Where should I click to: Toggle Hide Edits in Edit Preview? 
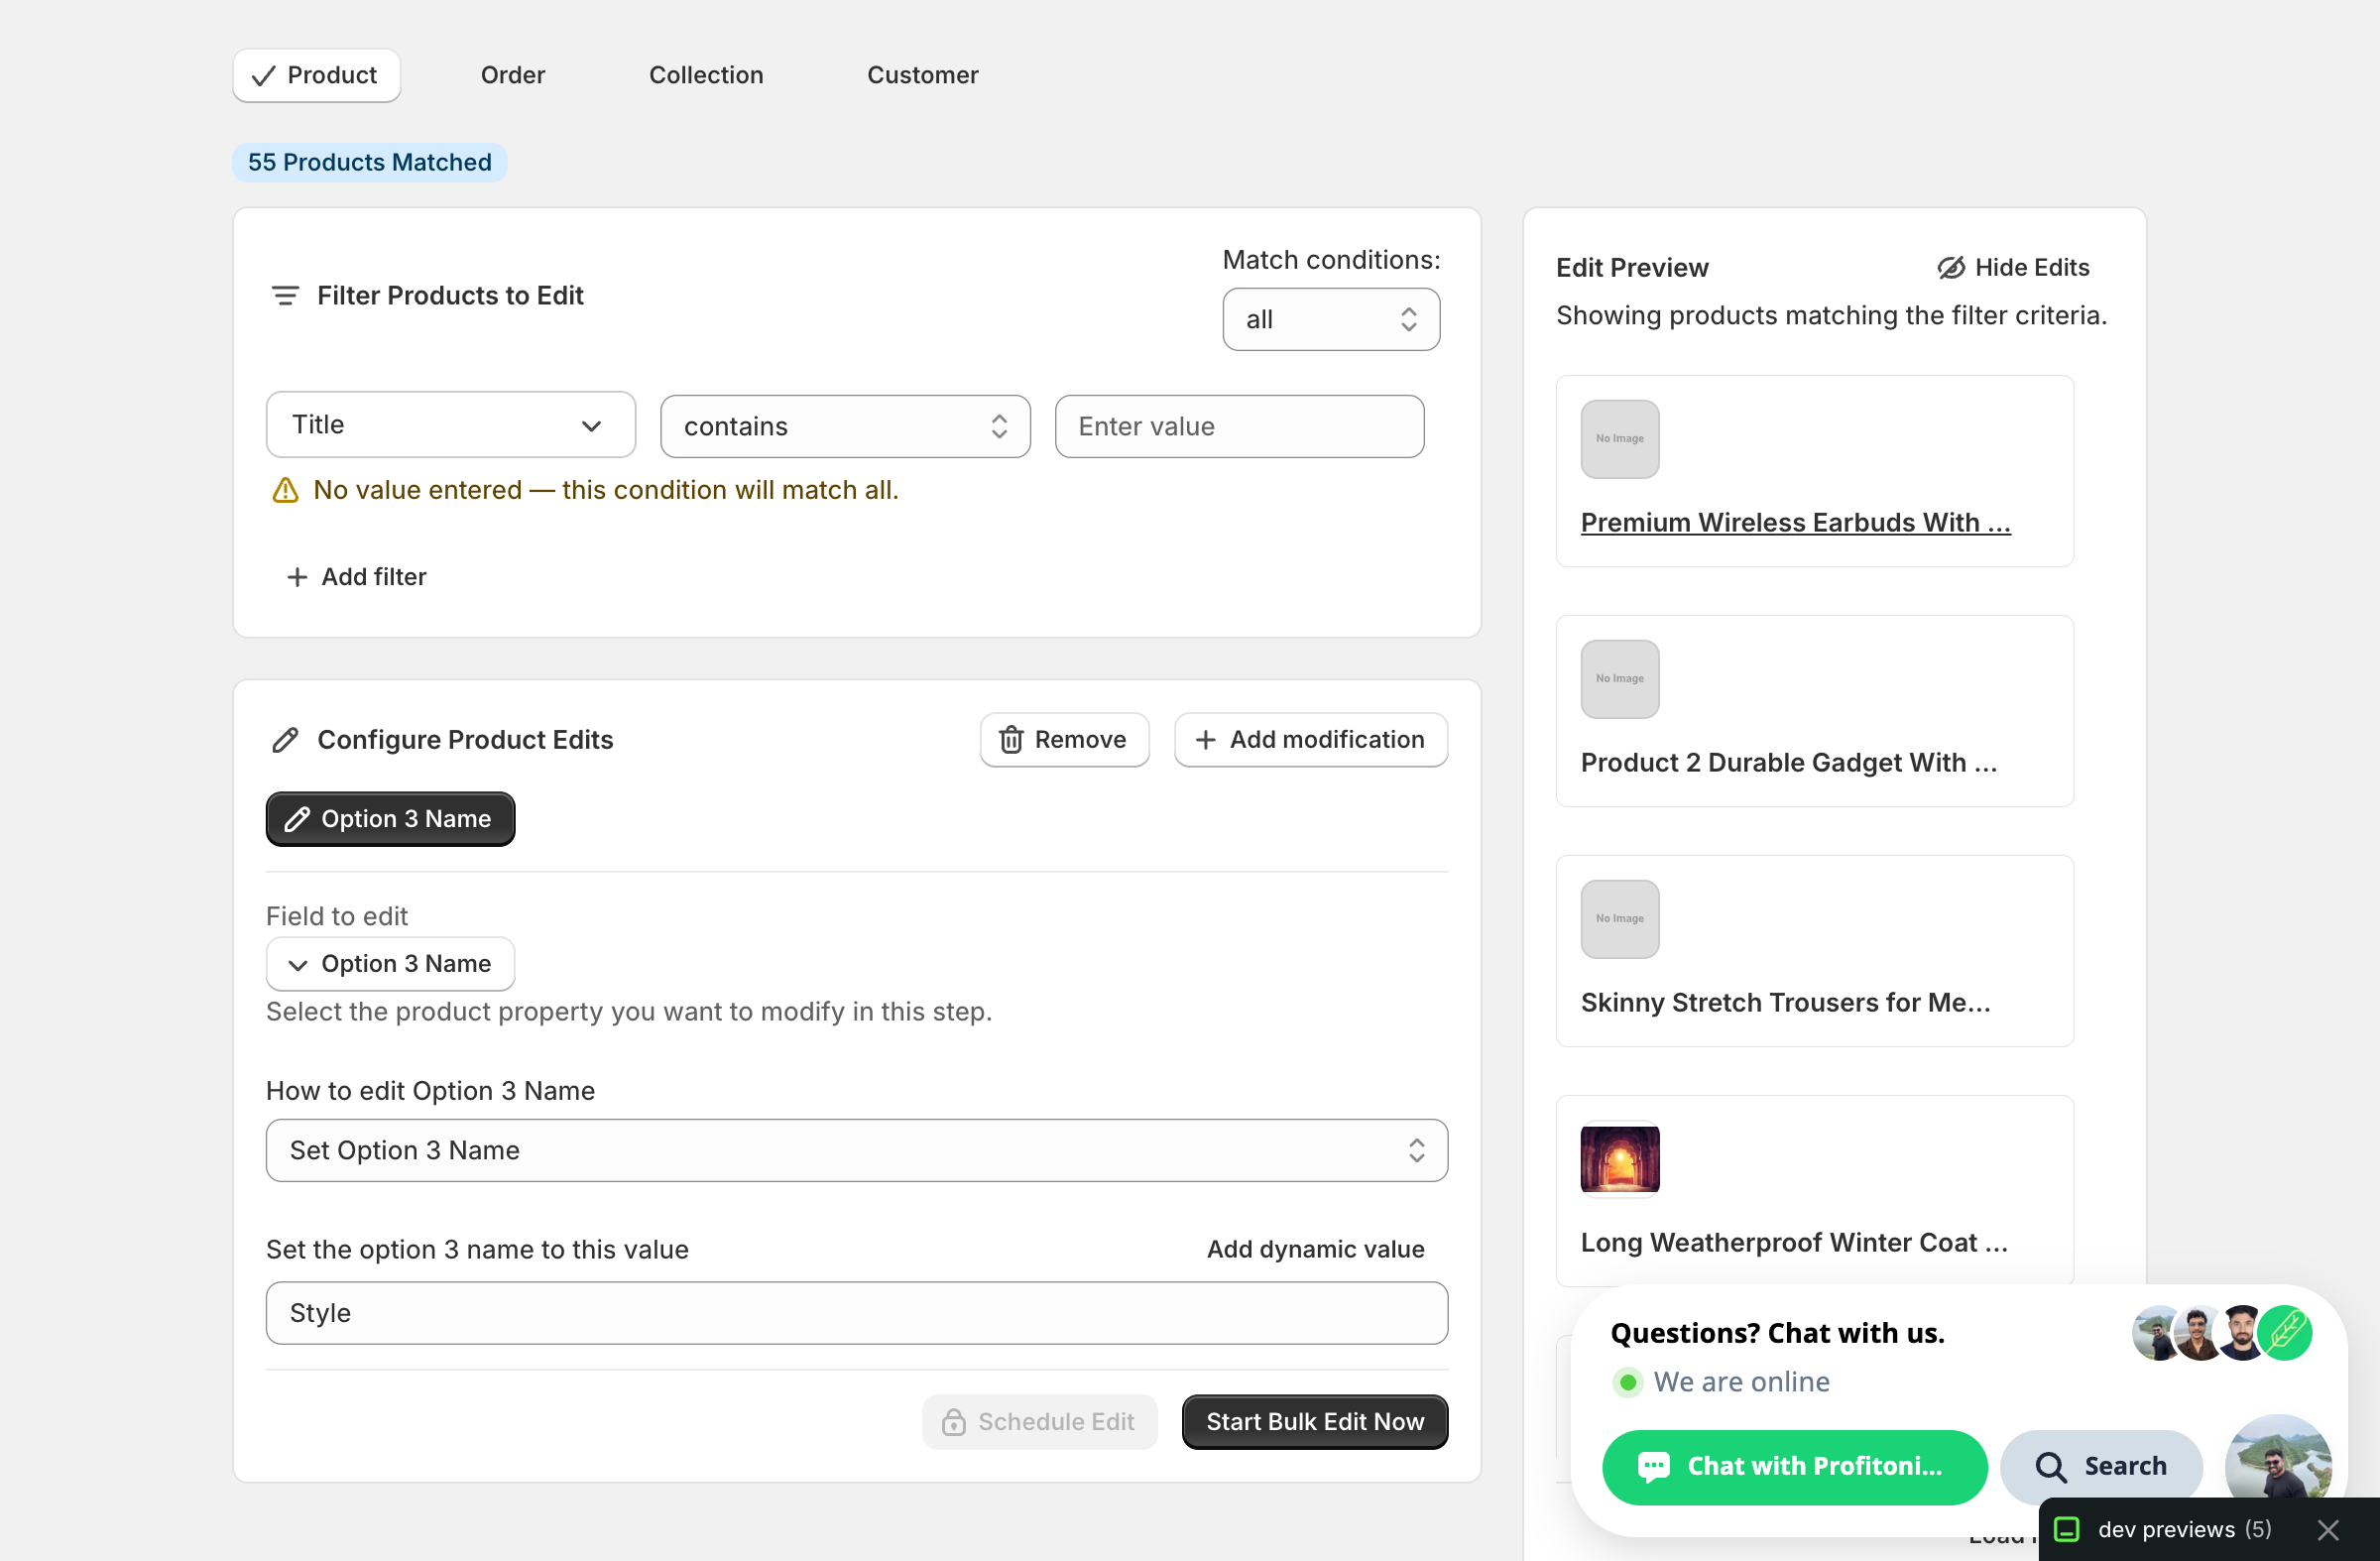pyautogui.click(x=2013, y=268)
